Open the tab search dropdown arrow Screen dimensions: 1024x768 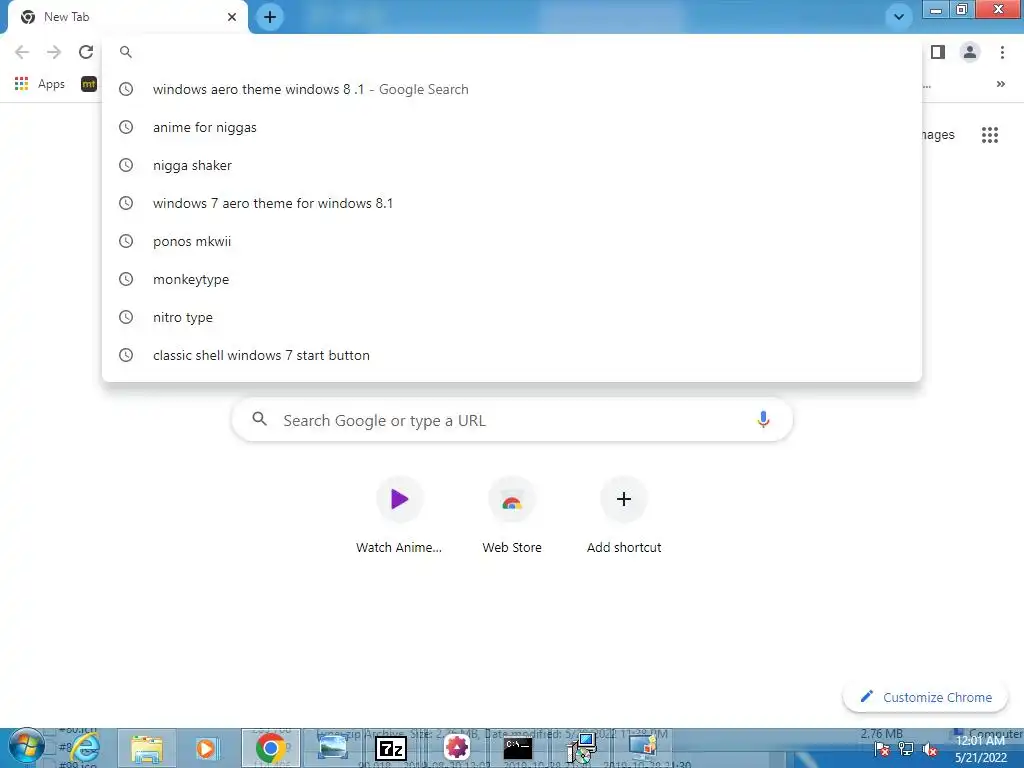point(899,17)
